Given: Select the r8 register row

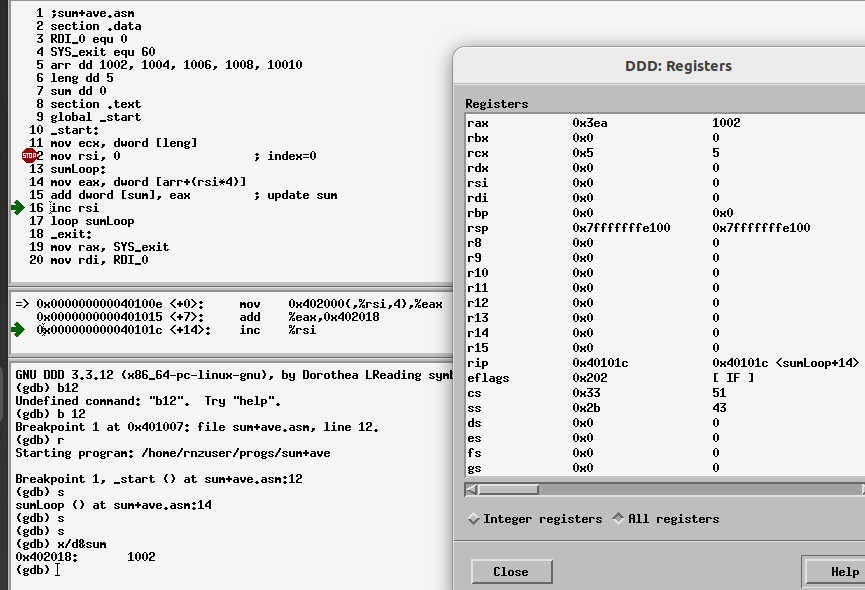Looking at the screenshot, I should point(665,243).
